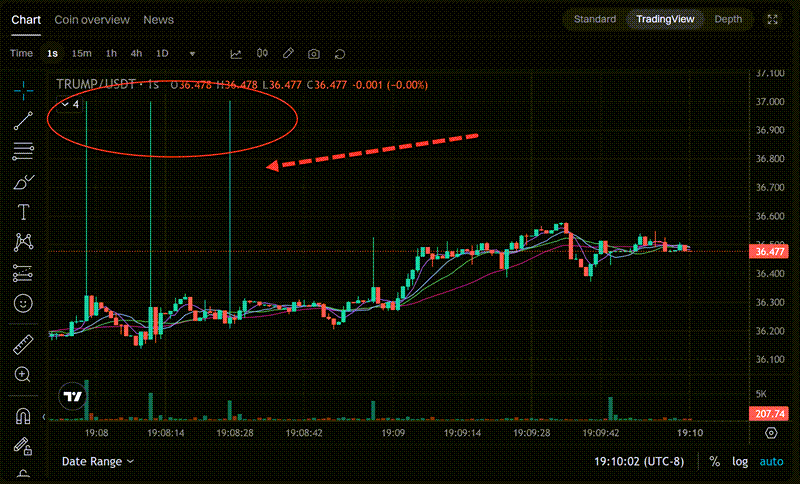The image size is (800, 484).
Task: Toggle percent scale on price axis
Action: click(714, 461)
